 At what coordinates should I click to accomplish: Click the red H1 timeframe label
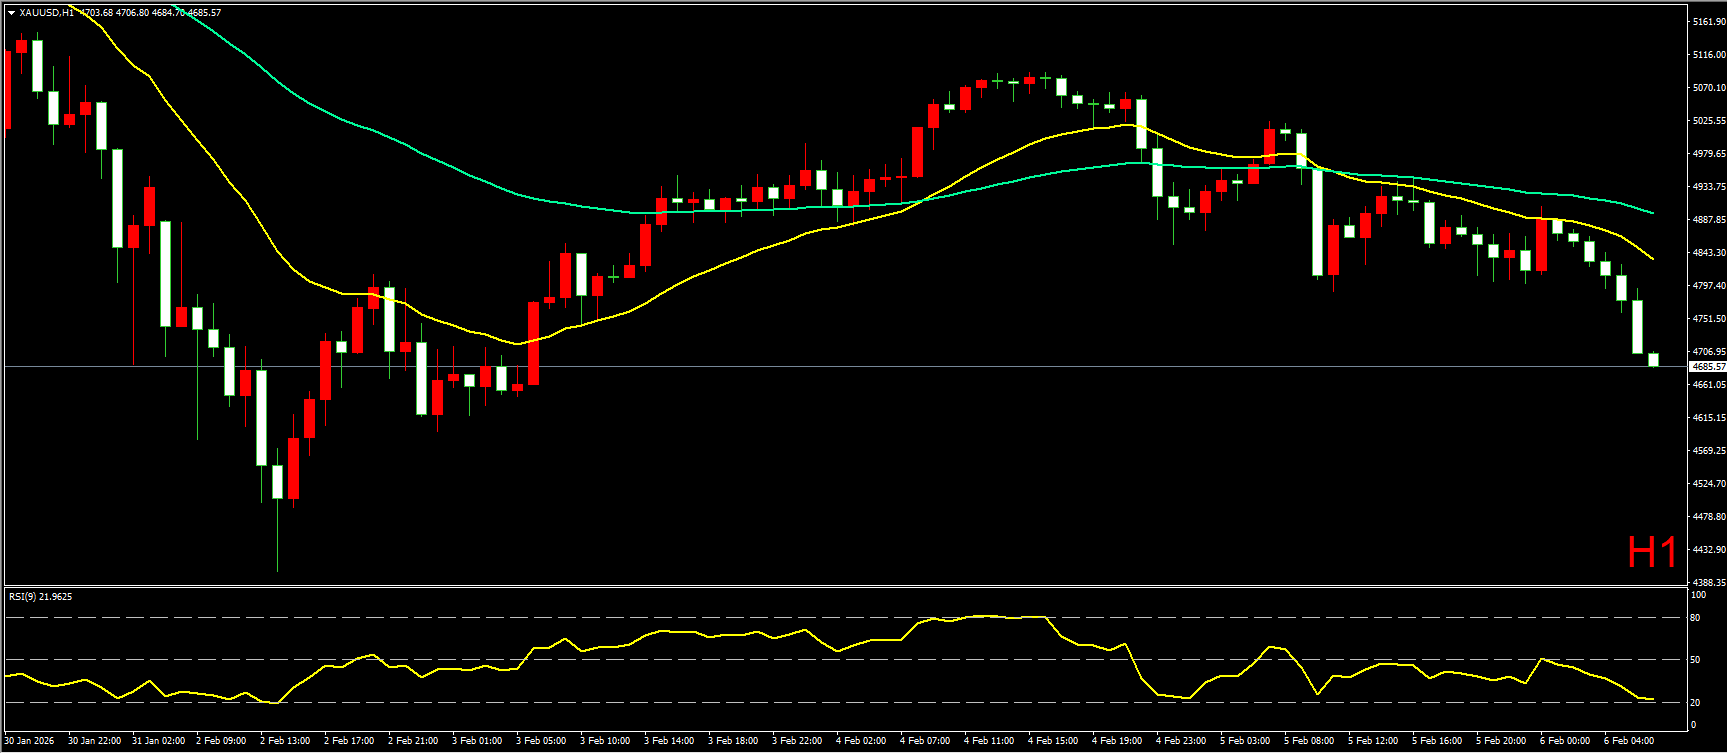point(1651,552)
